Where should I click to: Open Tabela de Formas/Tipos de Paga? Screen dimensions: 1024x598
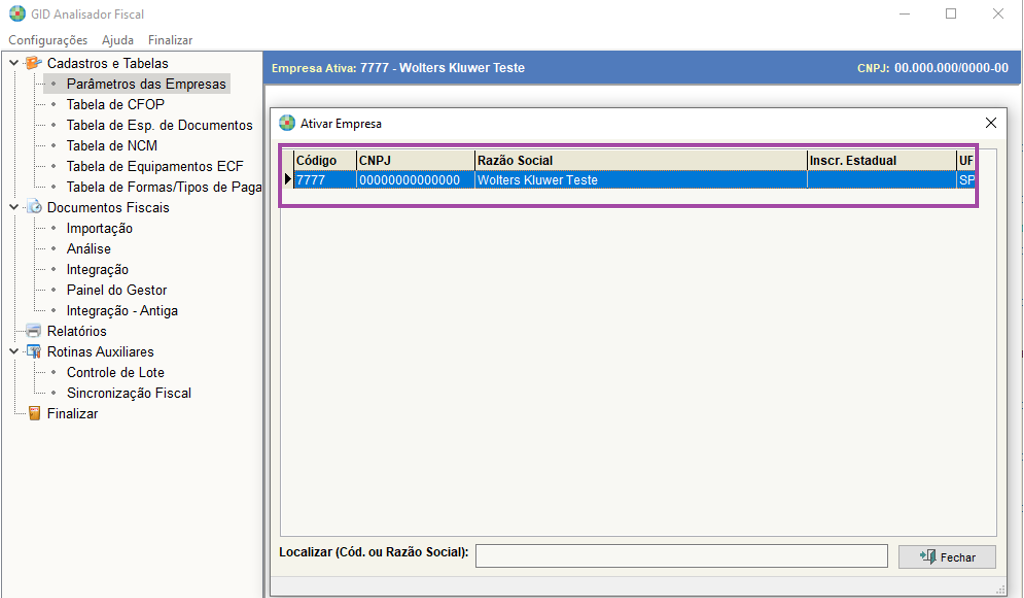pyautogui.click(x=164, y=187)
